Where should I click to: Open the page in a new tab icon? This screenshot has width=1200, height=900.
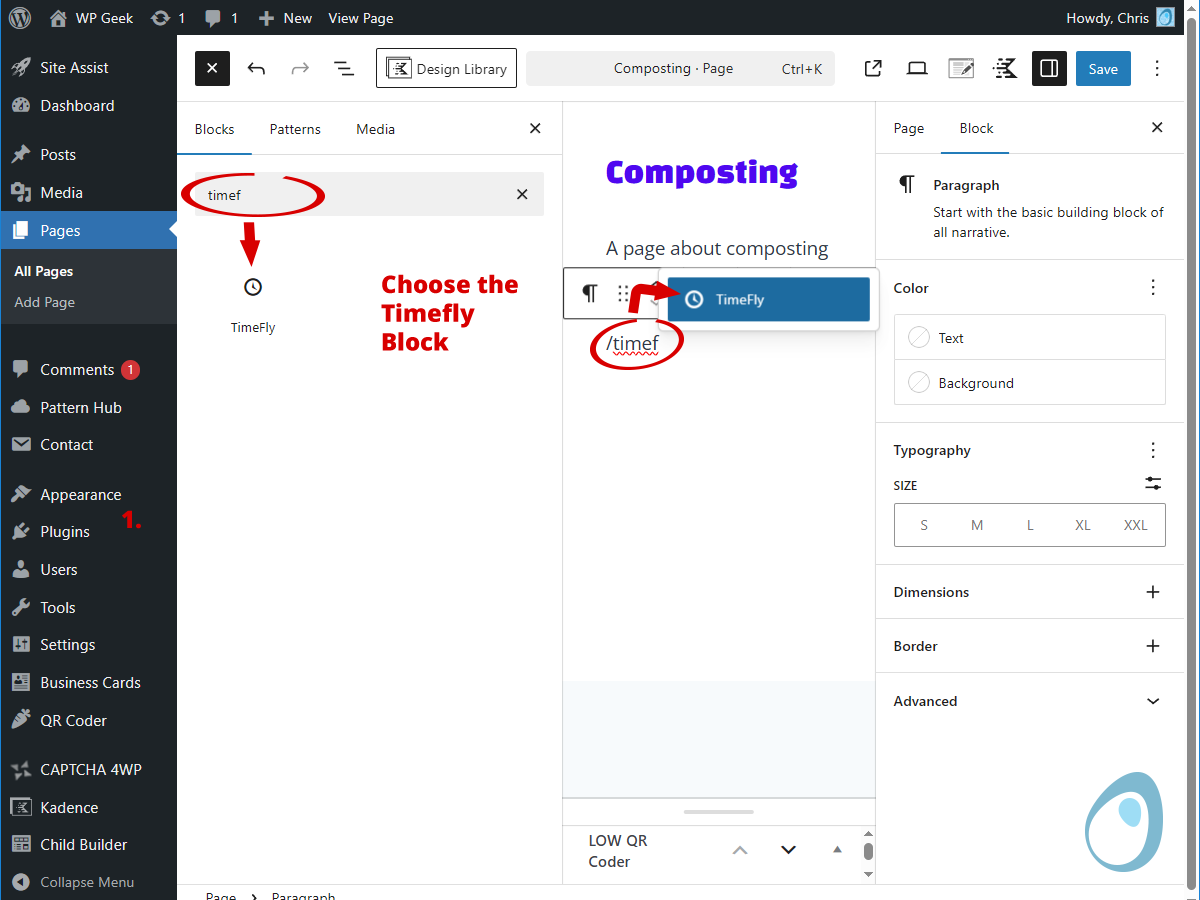point(872,68)
